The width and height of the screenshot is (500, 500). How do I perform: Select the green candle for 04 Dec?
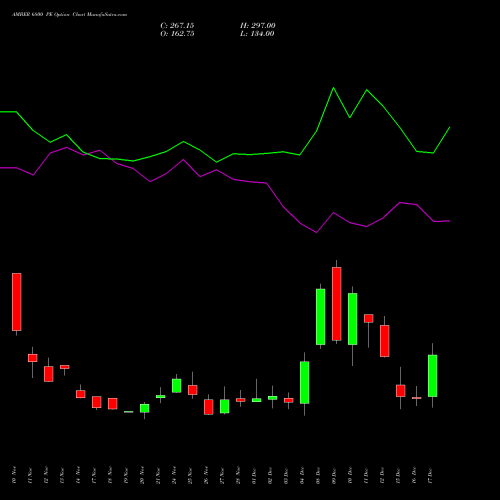tap(305, 383)
